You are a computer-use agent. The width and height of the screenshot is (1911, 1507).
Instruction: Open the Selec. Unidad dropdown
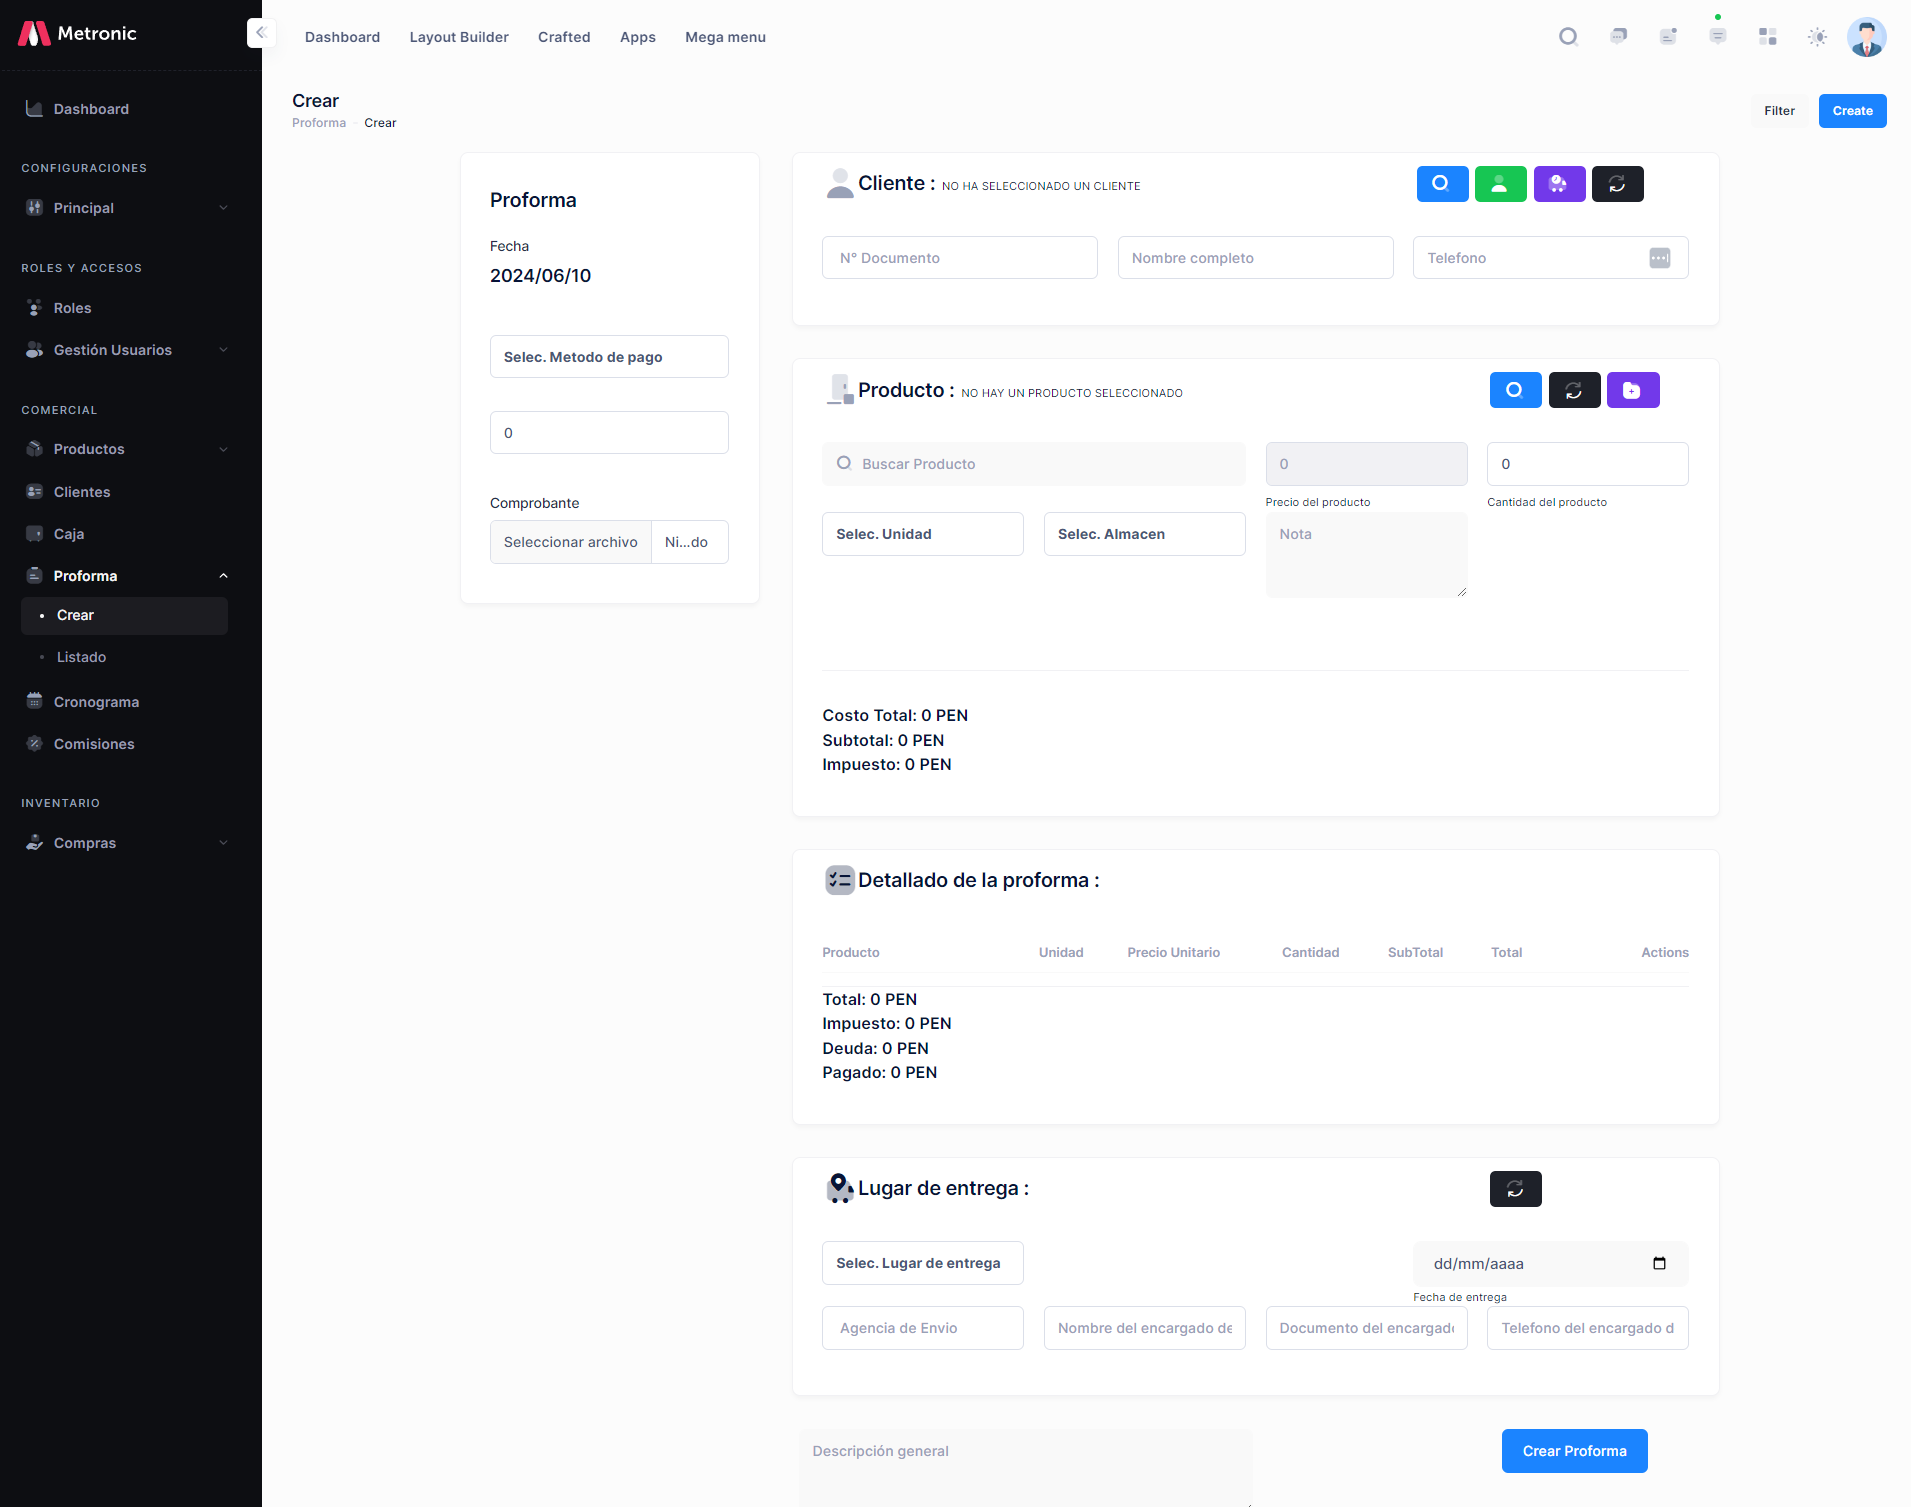(921, 534)
